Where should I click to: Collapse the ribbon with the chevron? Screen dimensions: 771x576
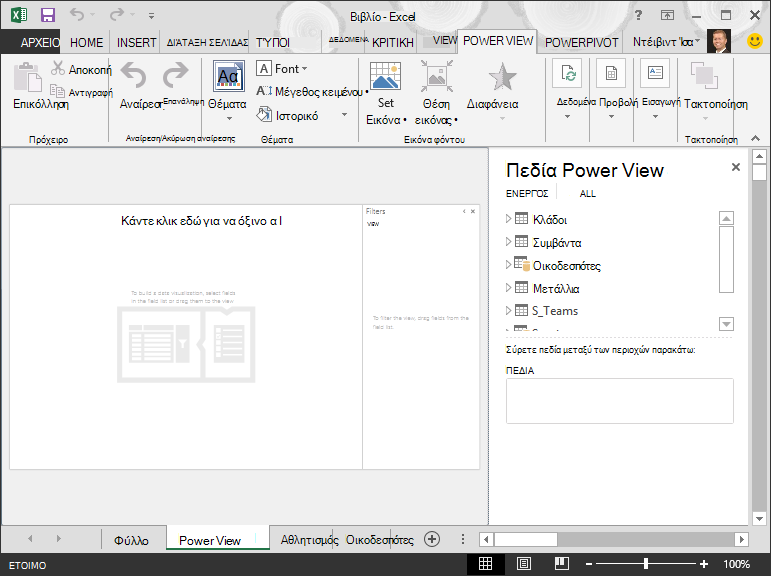(x=756, y=139)
